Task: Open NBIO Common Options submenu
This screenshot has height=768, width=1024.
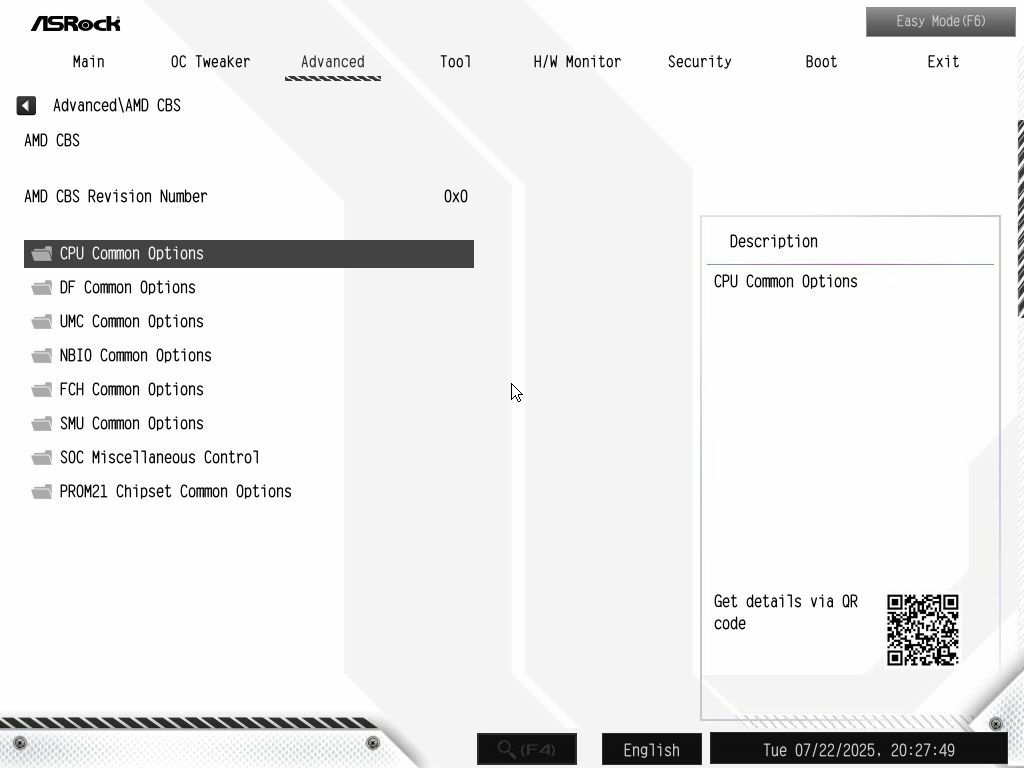Action: click(x=249, y=355)
